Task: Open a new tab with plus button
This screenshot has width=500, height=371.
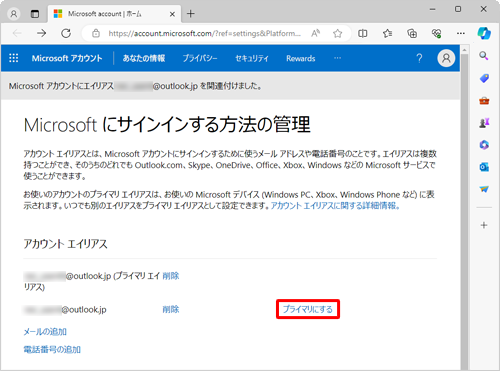Action: [191, 14]
